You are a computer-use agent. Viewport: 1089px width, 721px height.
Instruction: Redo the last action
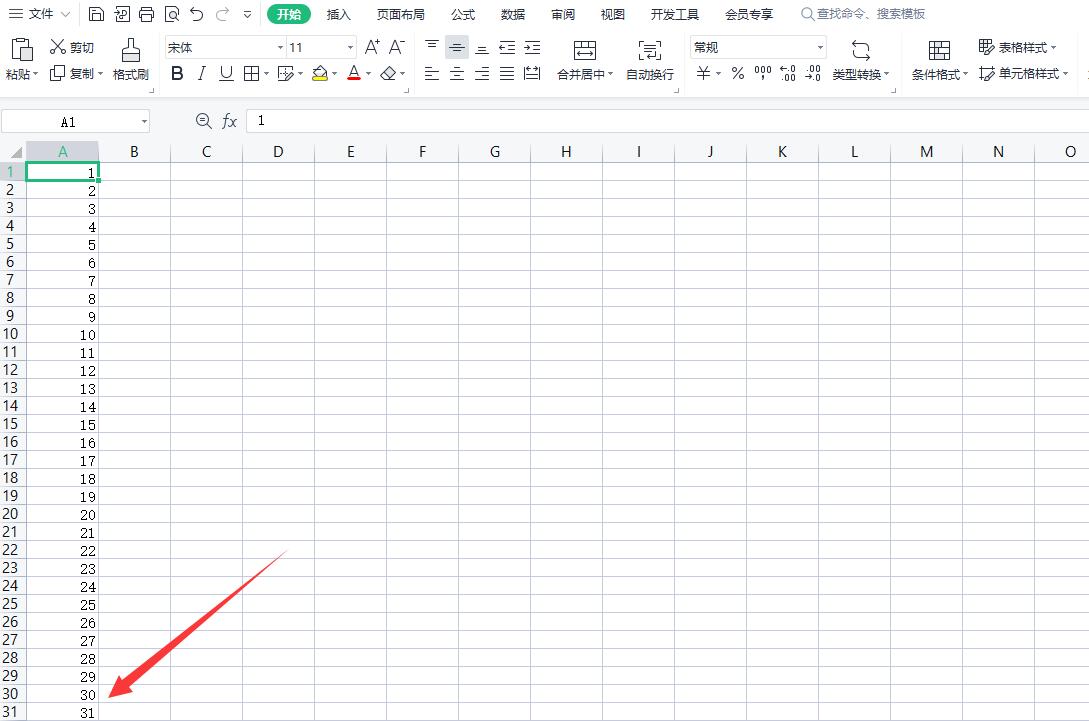pos(222,14)
